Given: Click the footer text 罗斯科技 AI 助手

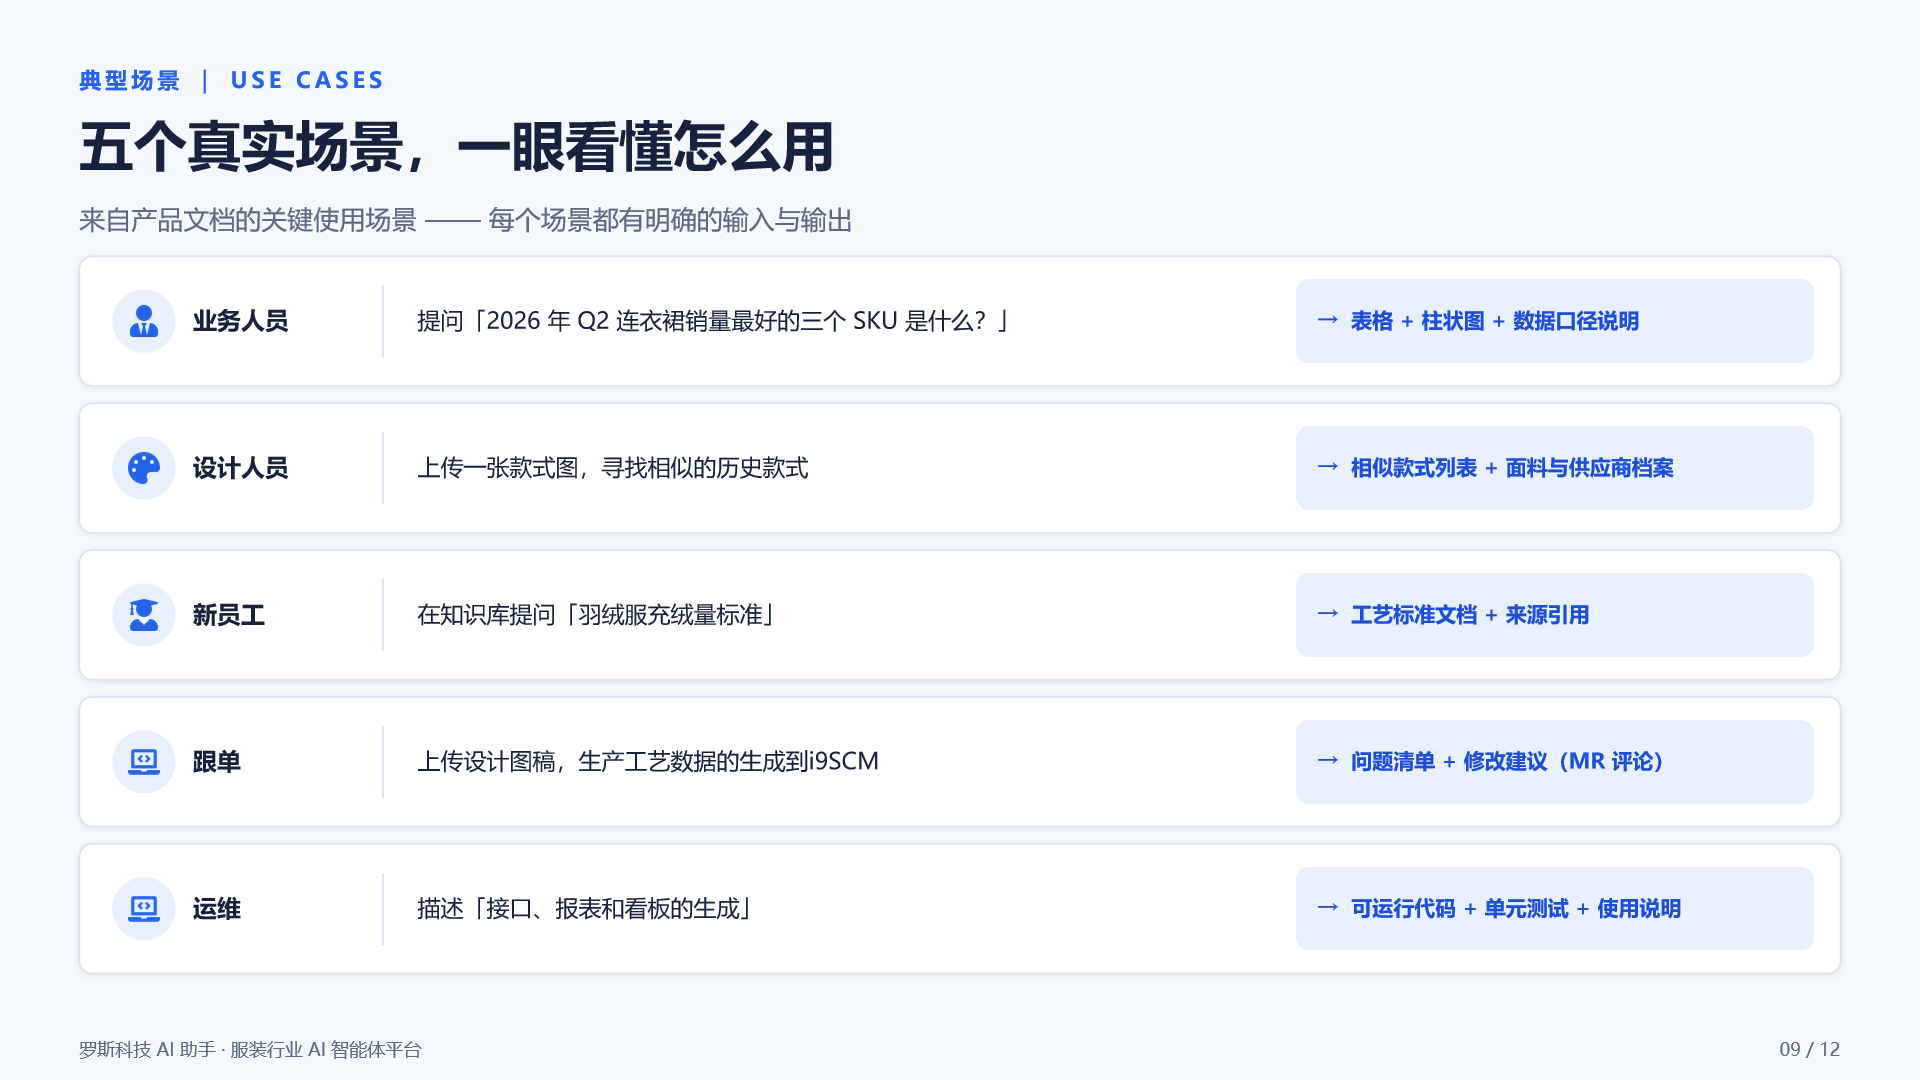Looking at the screenshot, I should point(147,1050).
